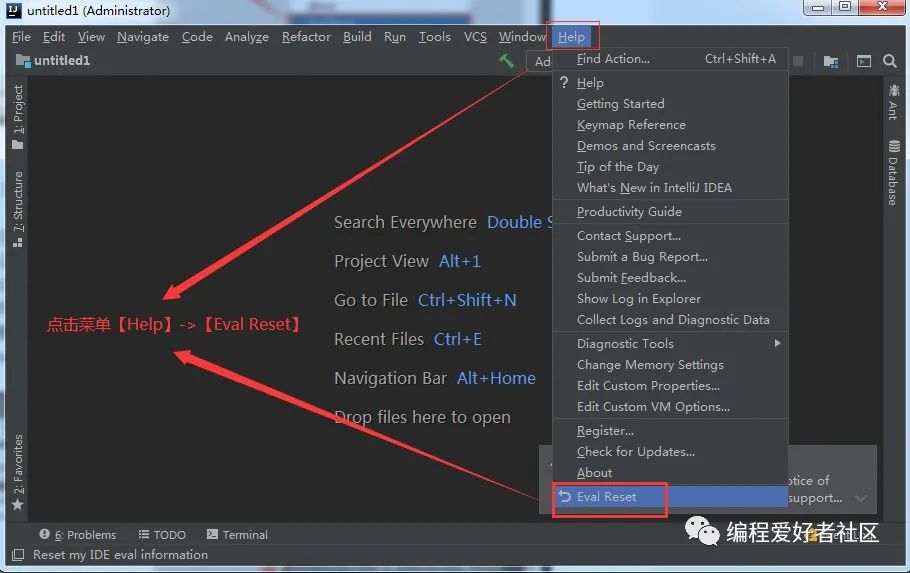This screenshot has width=910, height=573.
Task: Select Show Log in Explorer
Action: point(670,298)
